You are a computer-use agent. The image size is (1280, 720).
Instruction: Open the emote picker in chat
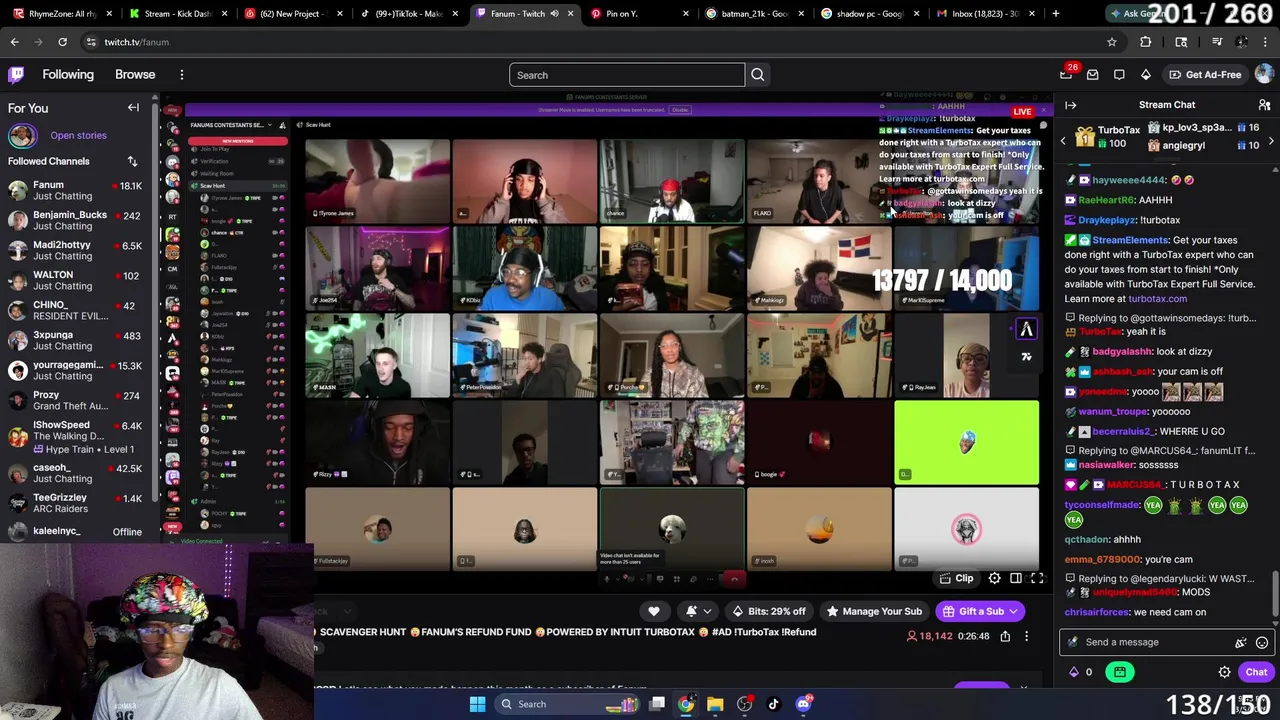[1262, 643]
